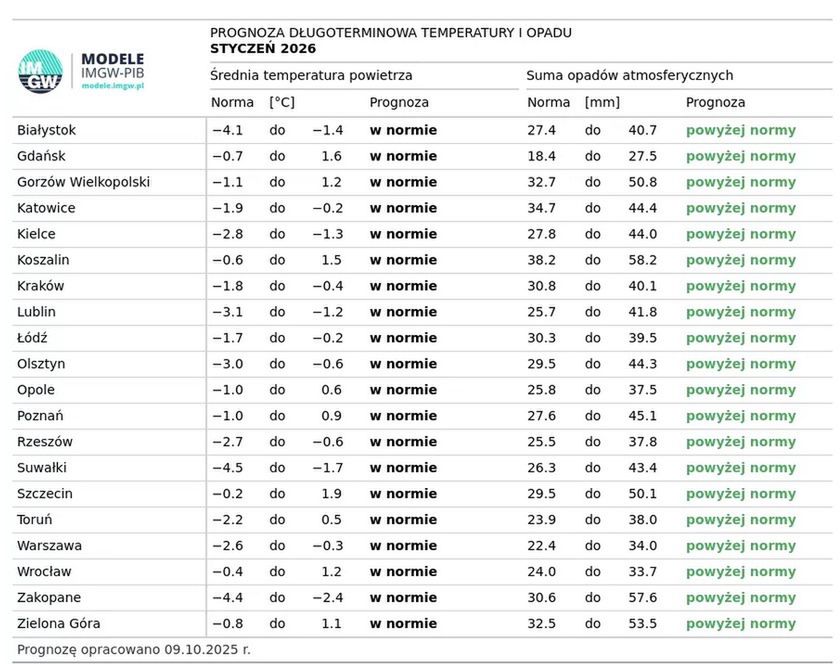Screen dimensions: 840x664
Task: Click the [mm] unit column header
Action: click(x=602, y=102)
